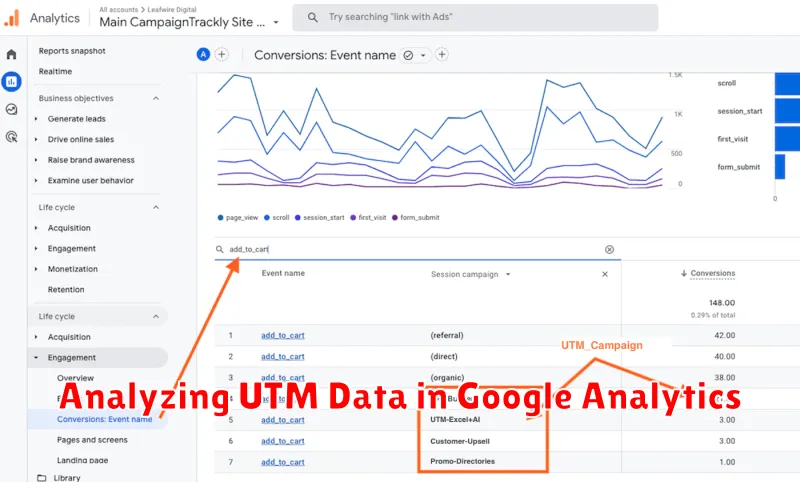Click the form_submit bar in bar chart

[780, 167]
